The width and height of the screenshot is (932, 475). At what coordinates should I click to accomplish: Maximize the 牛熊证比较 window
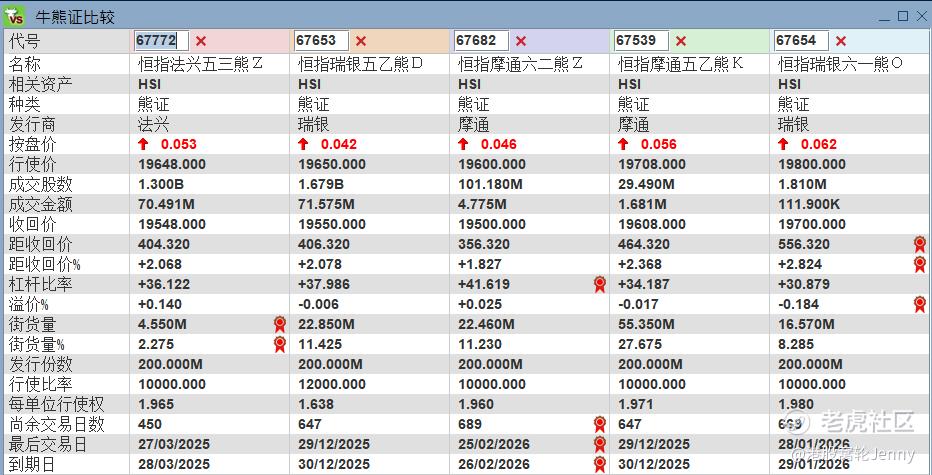click(903, 16)
